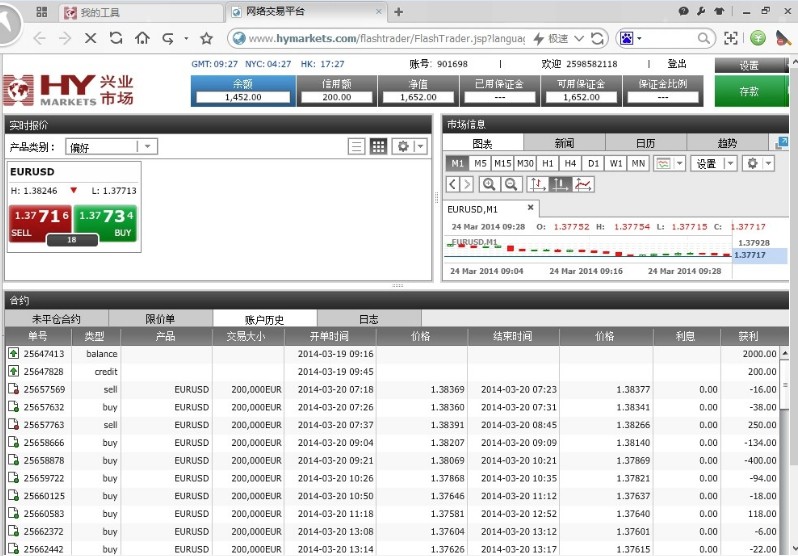The image size is (798, 556).
Task: Click order icon for 25657569
Action: coord(13,389)
